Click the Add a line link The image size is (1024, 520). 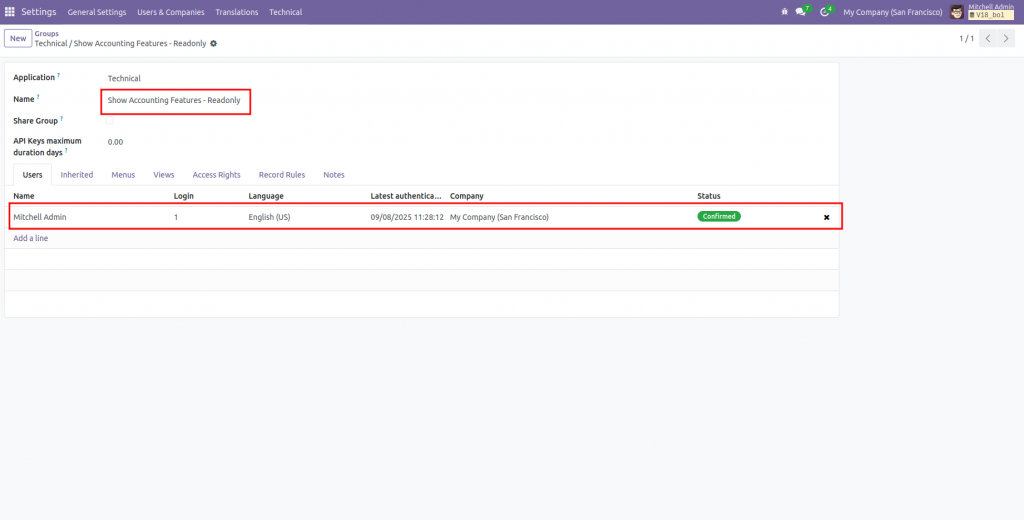click(30, 238)
